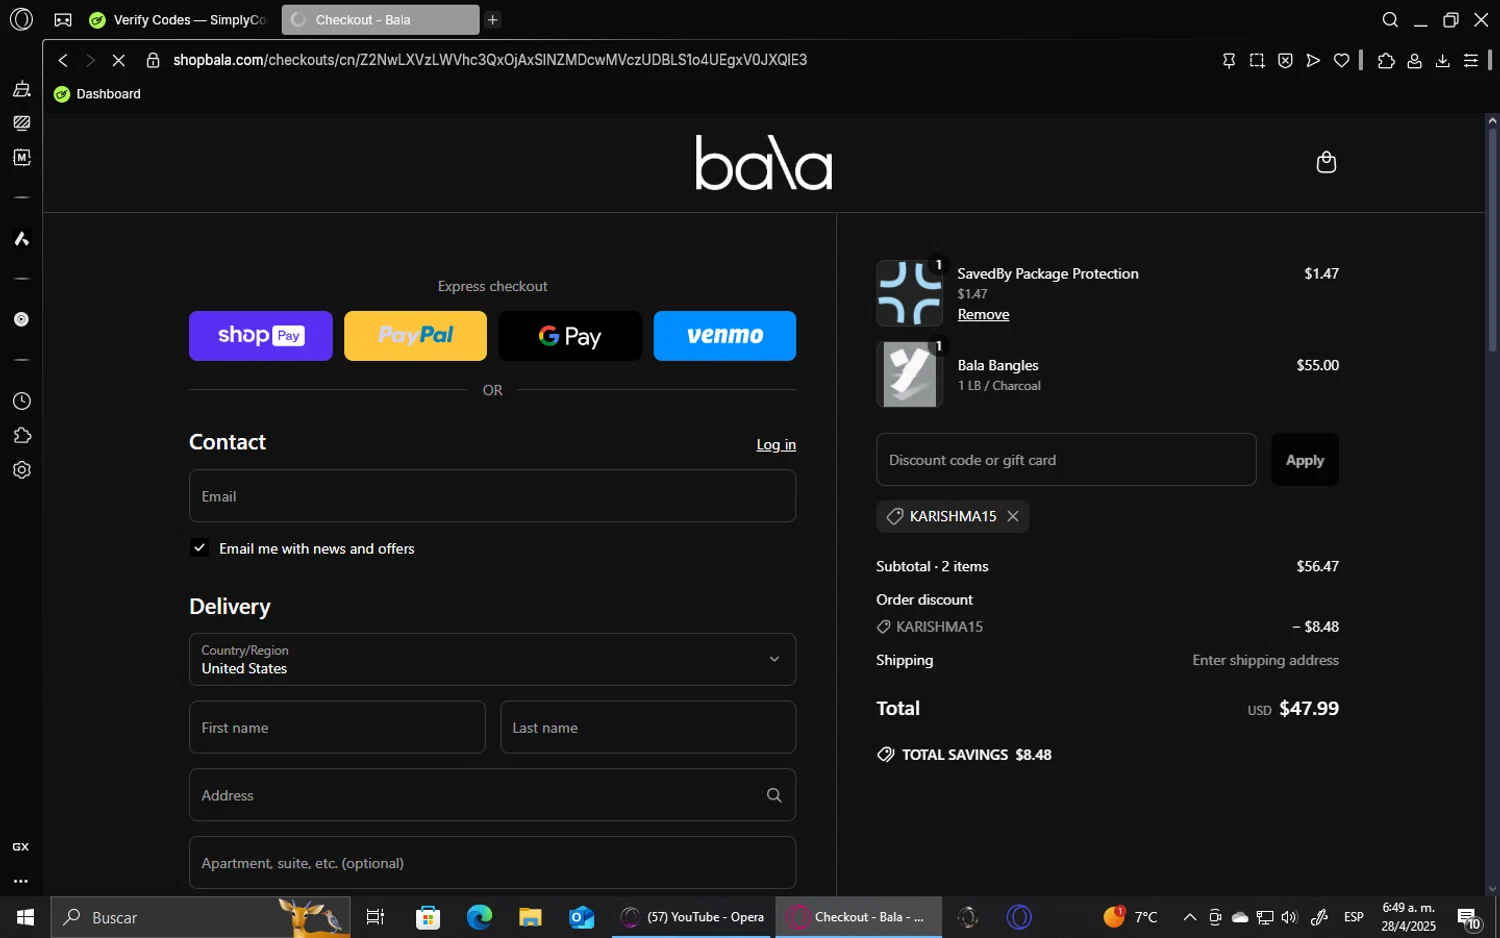Switch to the Verify Codes — SimplyCodes tab

(179, 20)
